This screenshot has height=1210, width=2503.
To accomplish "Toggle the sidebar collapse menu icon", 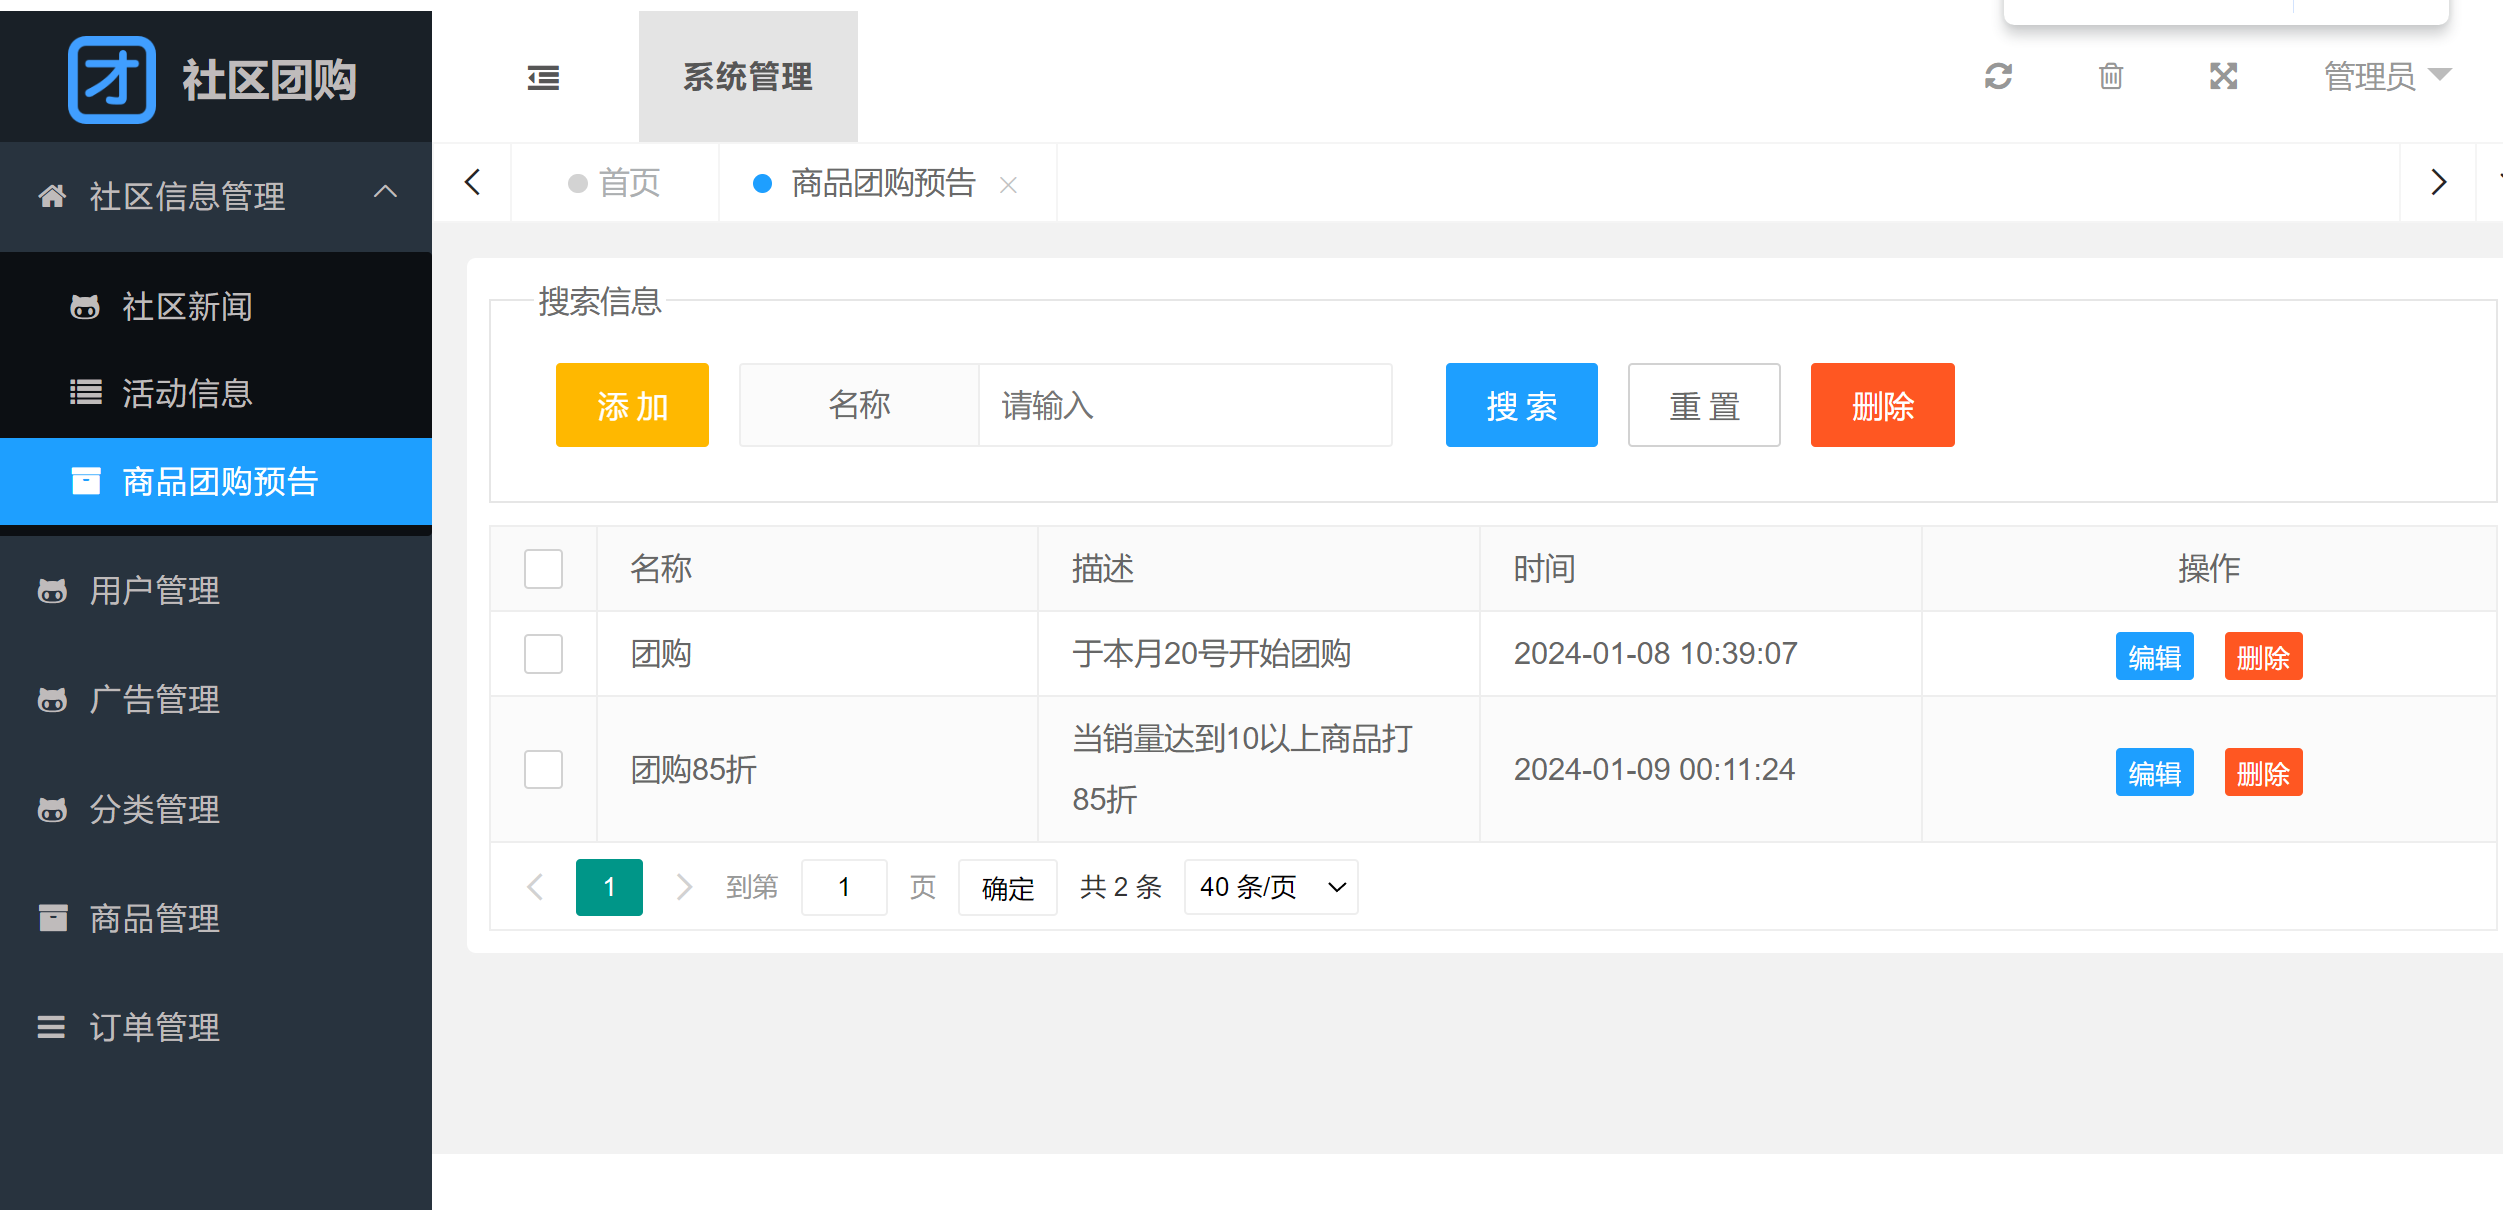I will coord(543,77).
